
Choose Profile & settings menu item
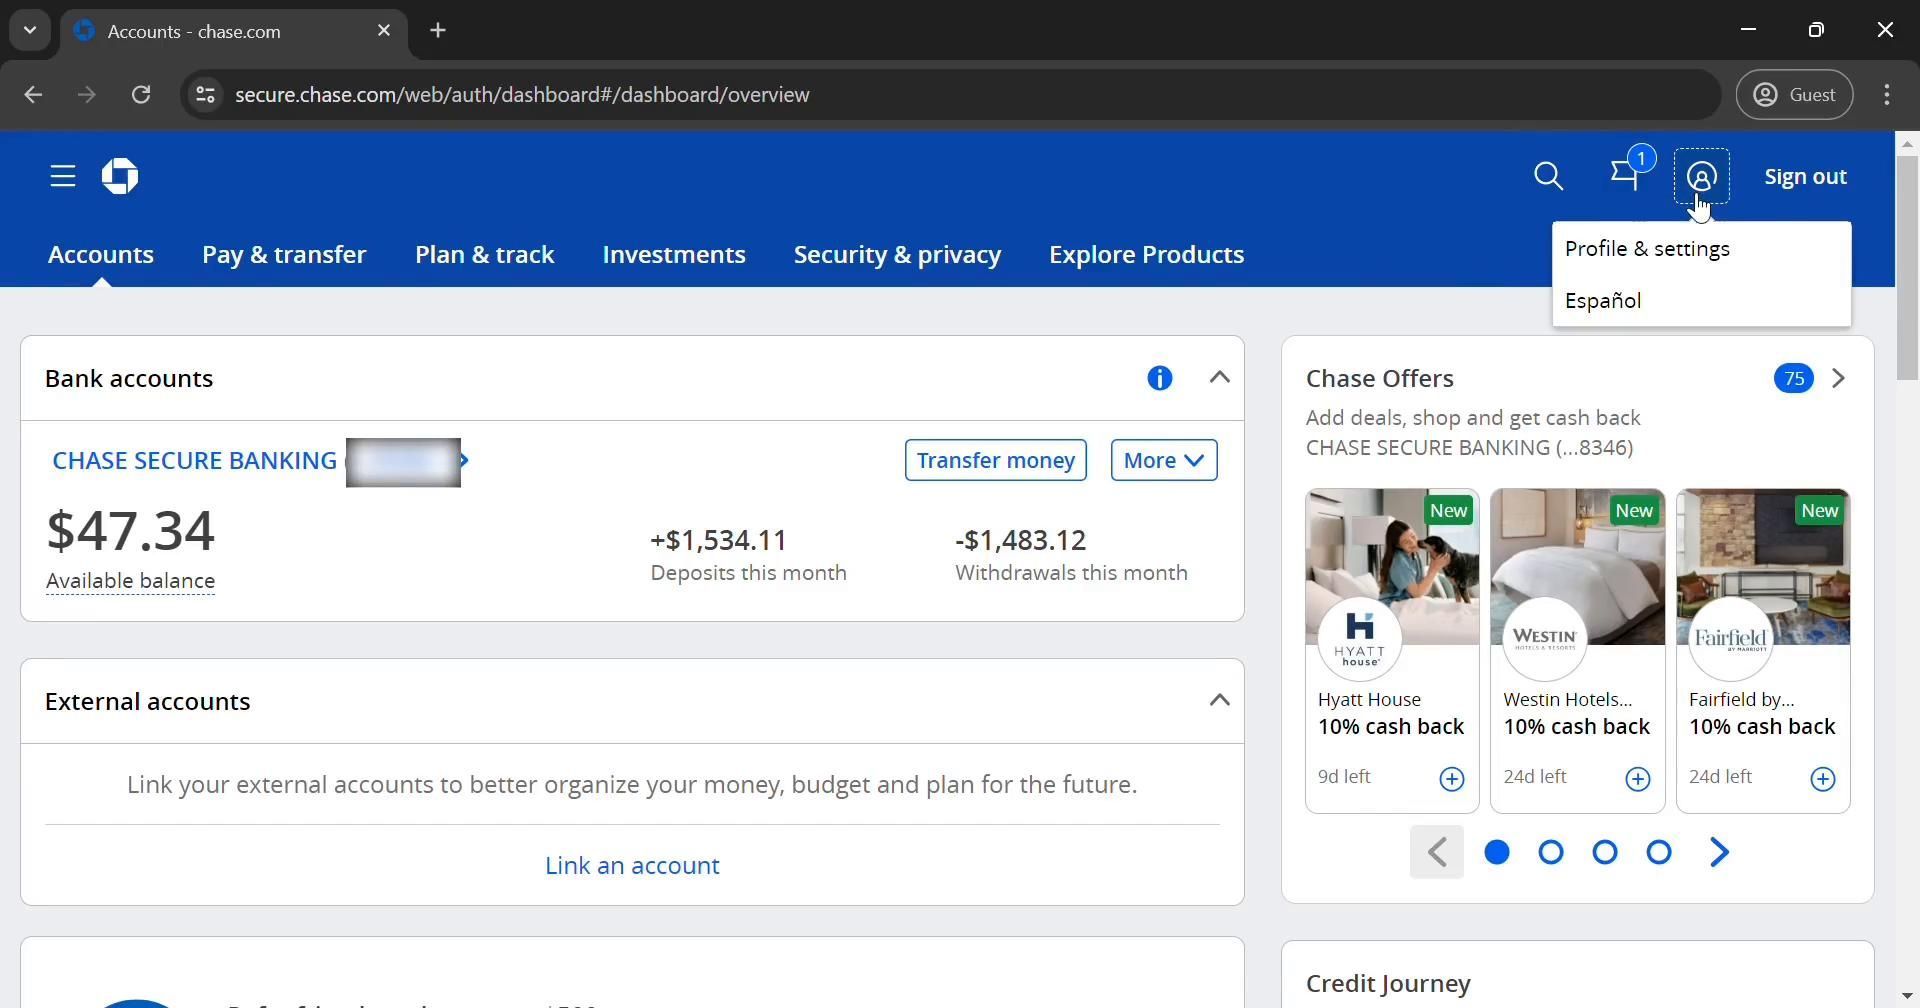1646,249
